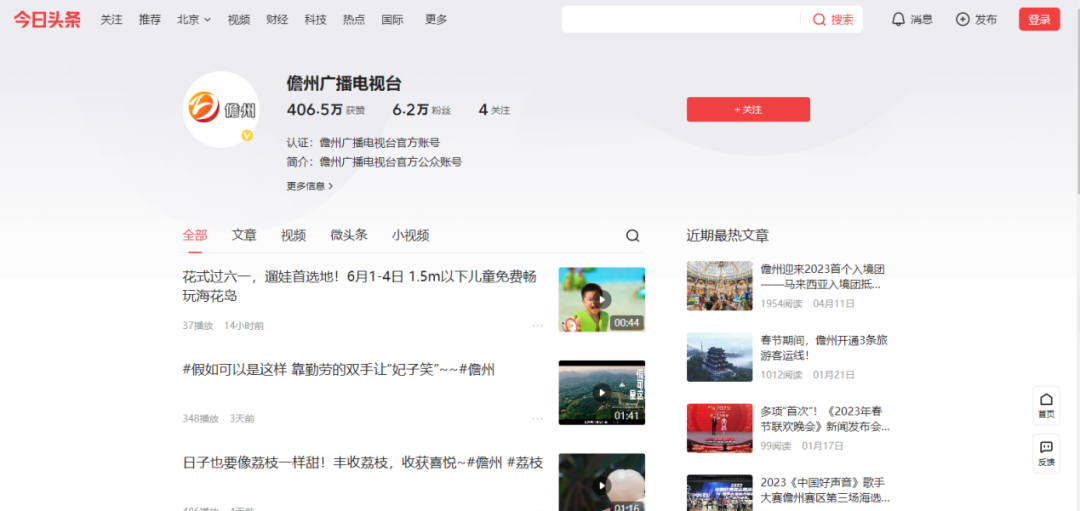Click the 406.5万 获赞 count
This screenshot has height=511, width=1080.
[x=326, y=110]
